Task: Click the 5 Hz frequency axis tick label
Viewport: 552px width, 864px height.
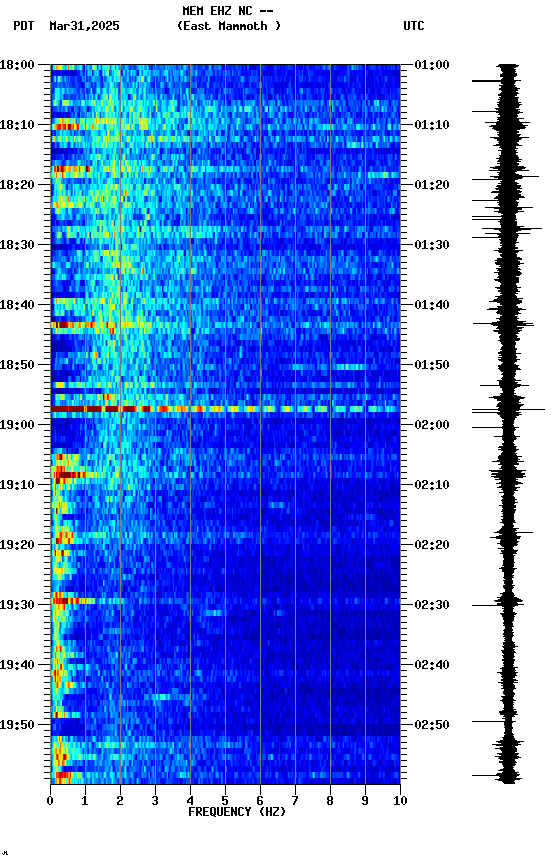Action: click(225, 801)
